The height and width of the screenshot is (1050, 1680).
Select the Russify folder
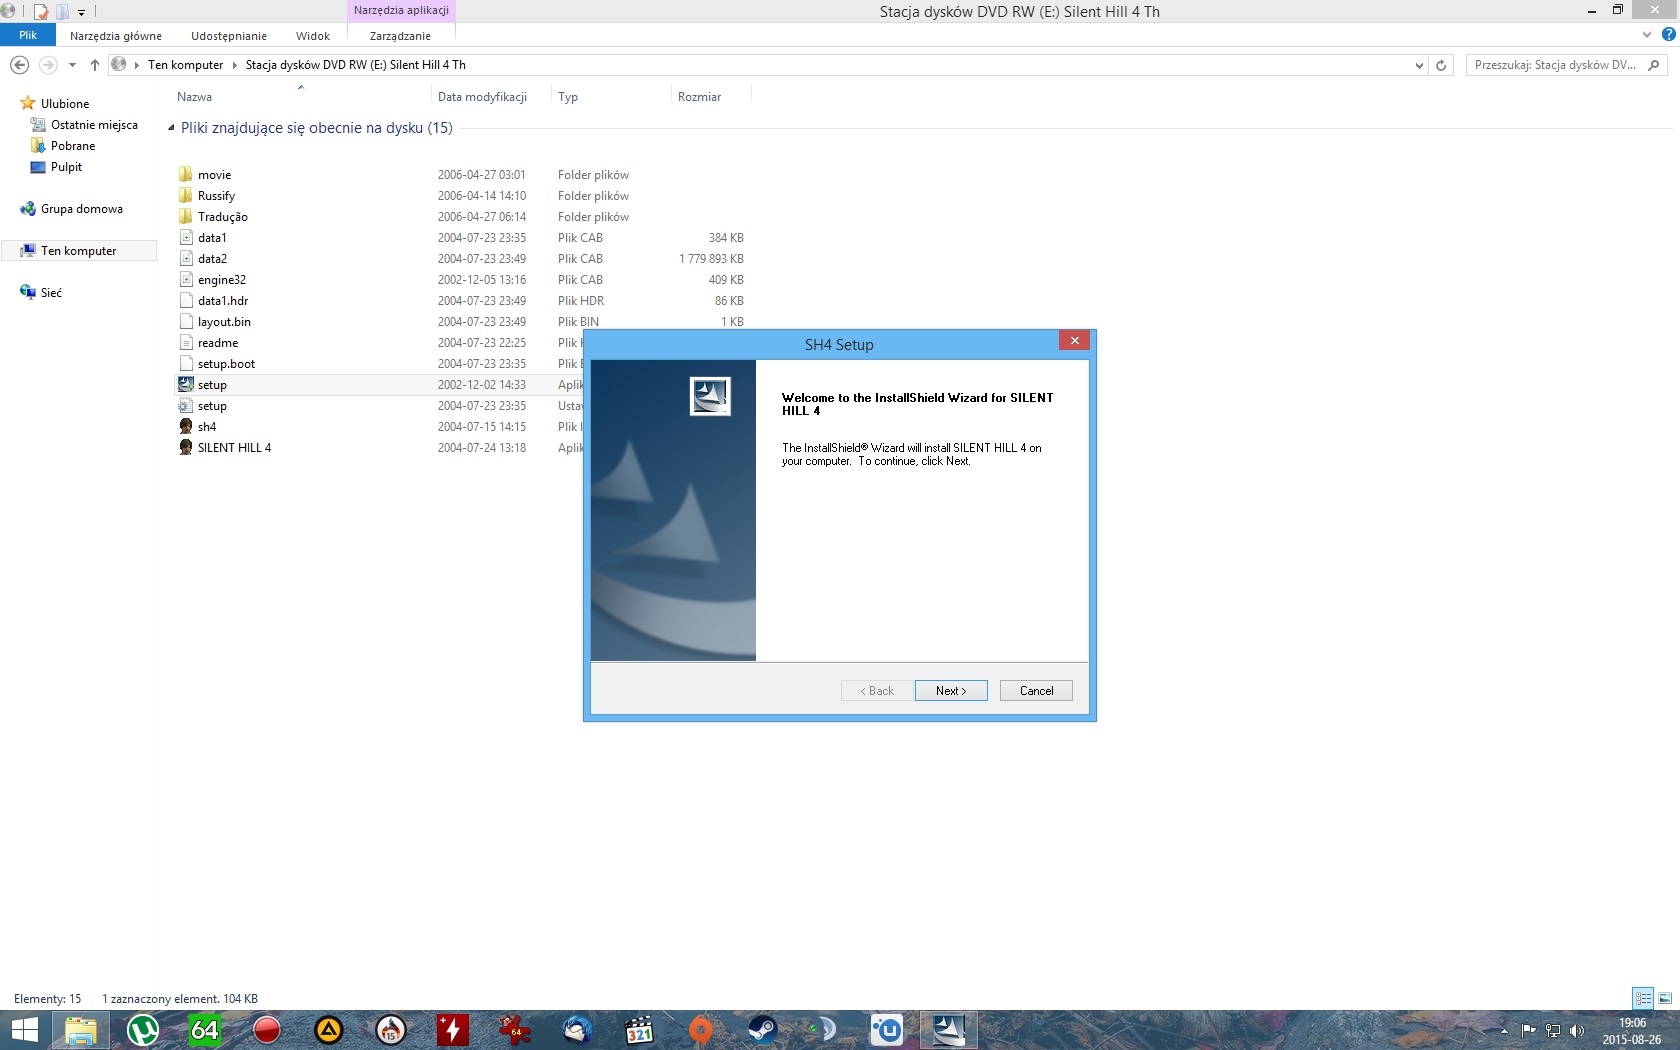(216, 196)
